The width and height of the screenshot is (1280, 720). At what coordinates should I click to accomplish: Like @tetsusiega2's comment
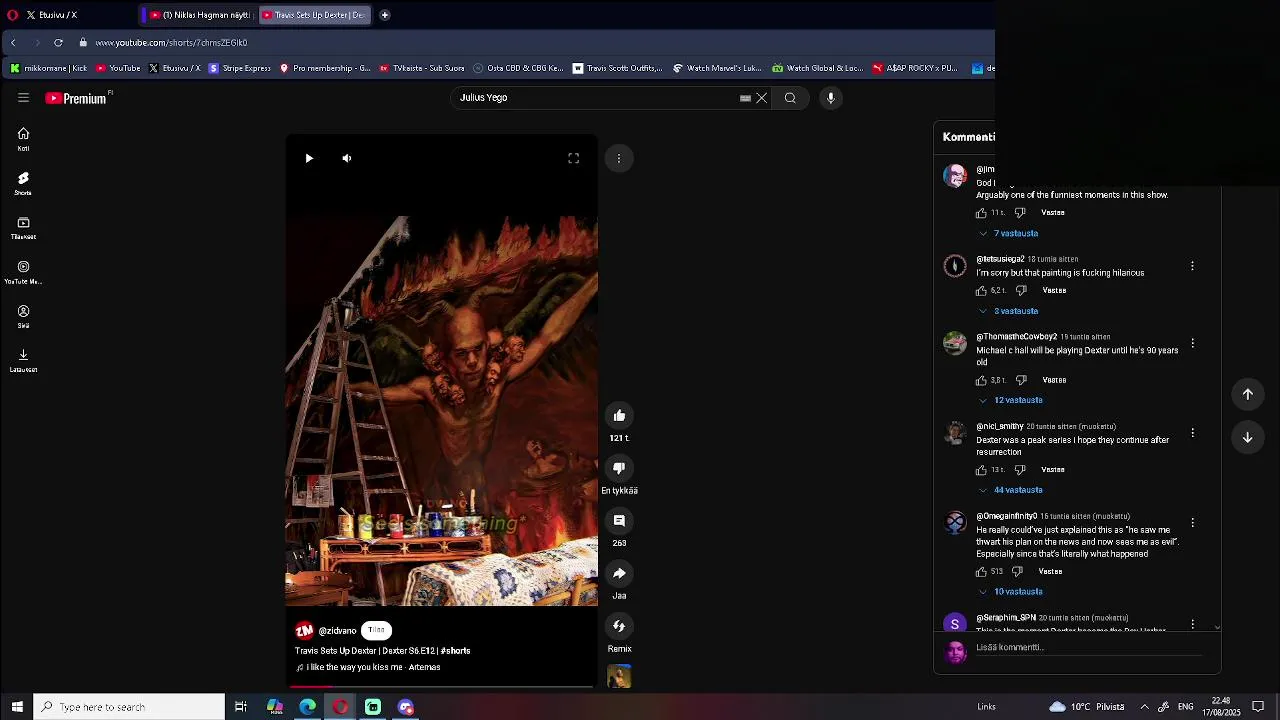click(981, 291)
